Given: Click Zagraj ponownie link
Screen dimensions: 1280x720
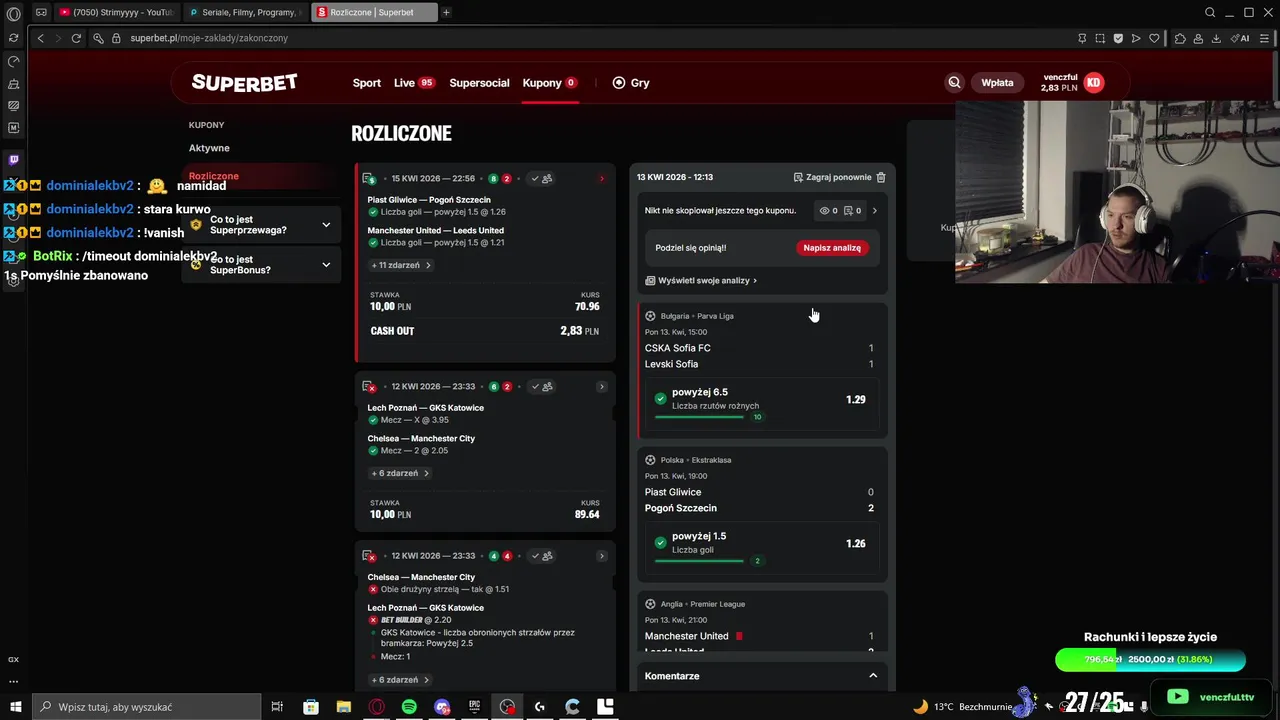Looking at the screenshot, I should pos(832,177).
